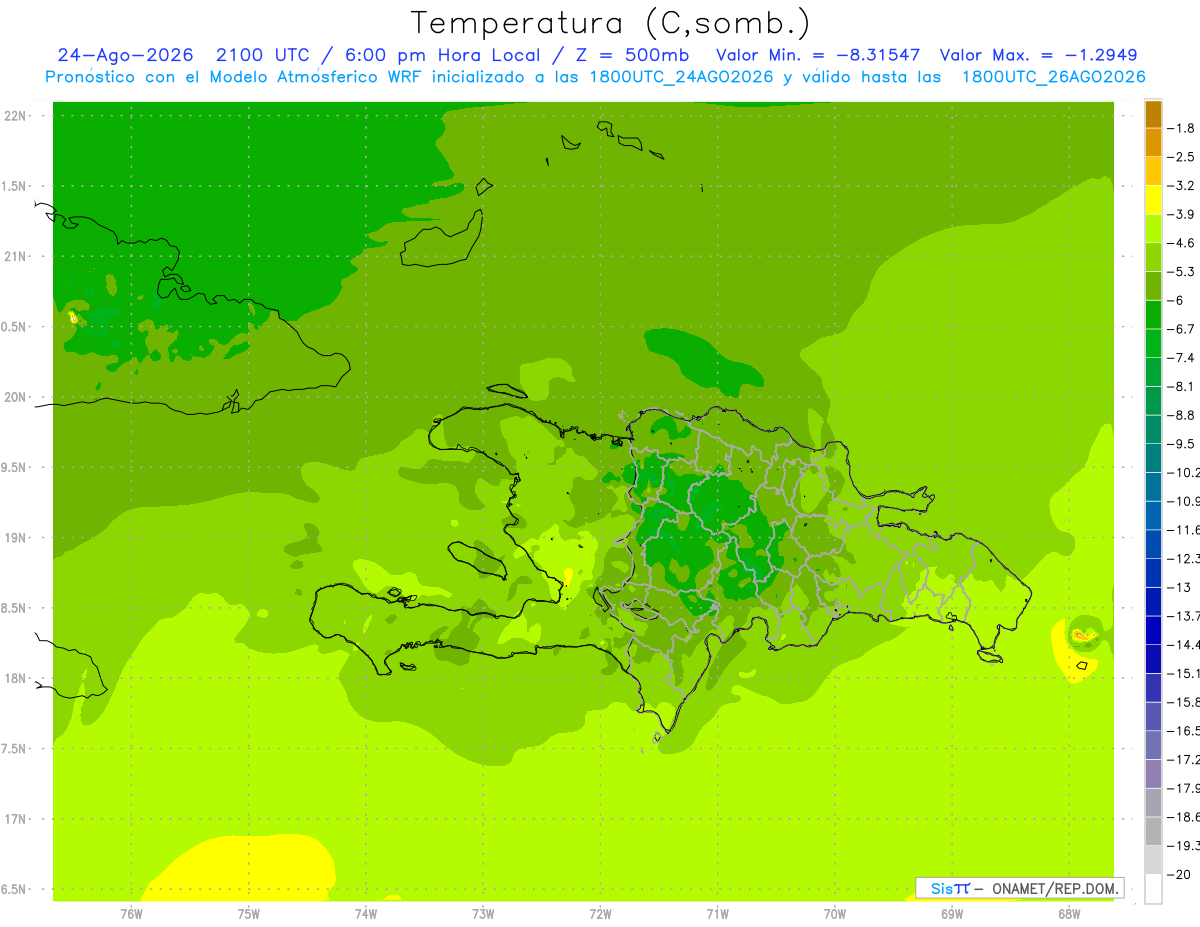Select the lime swatch between -3.9 and -4.6

(1153, 229)
